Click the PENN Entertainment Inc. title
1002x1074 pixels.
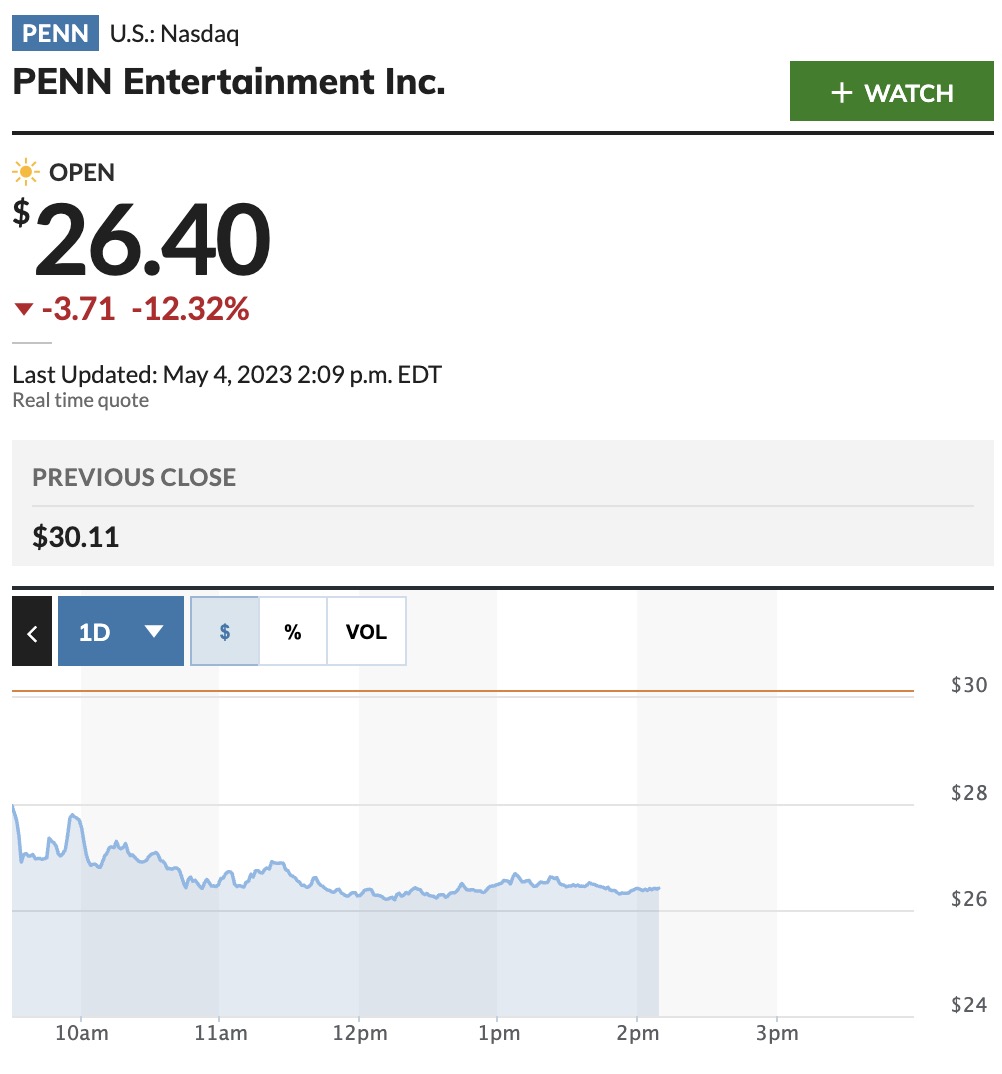[x=229, y=82]
